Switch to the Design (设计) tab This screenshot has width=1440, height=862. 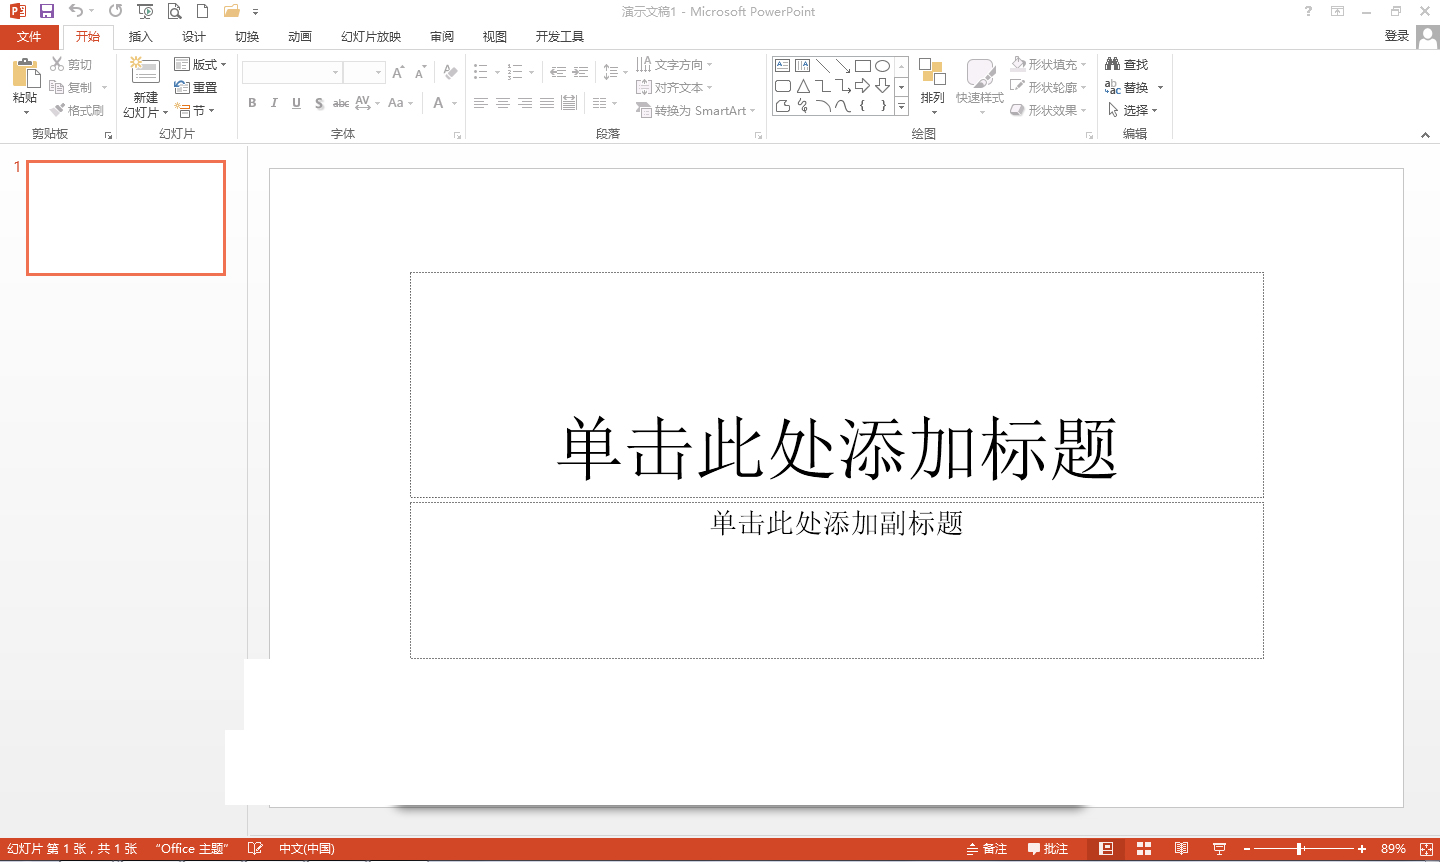pos(193,37)
